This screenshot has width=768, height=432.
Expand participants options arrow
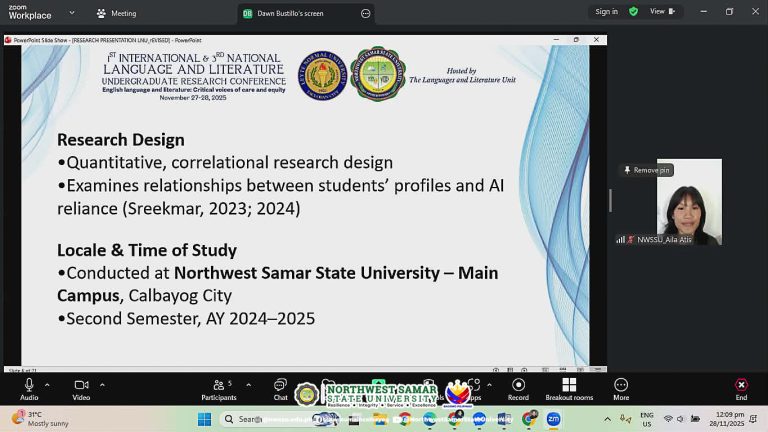(x=249, y=385)
